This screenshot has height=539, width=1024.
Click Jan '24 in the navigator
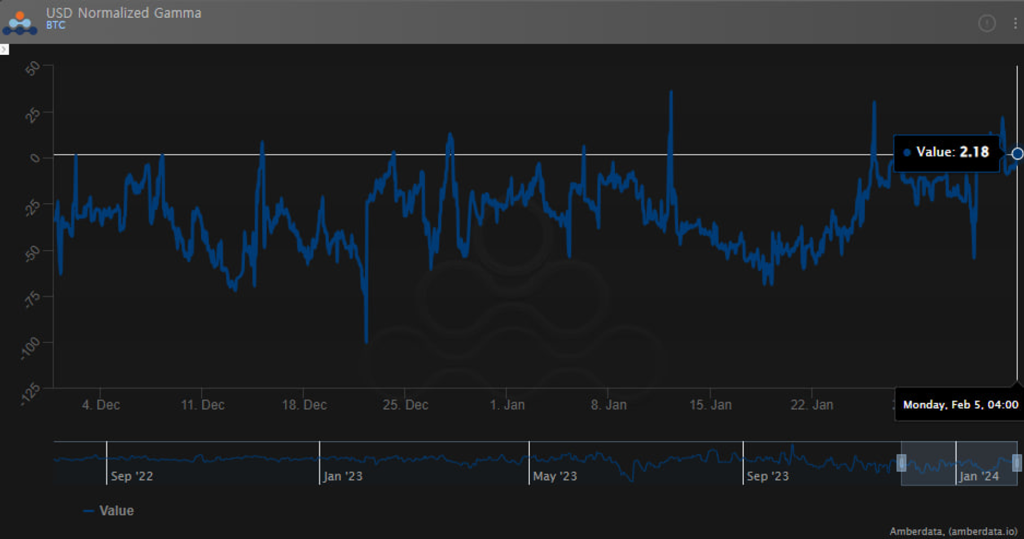978,476
